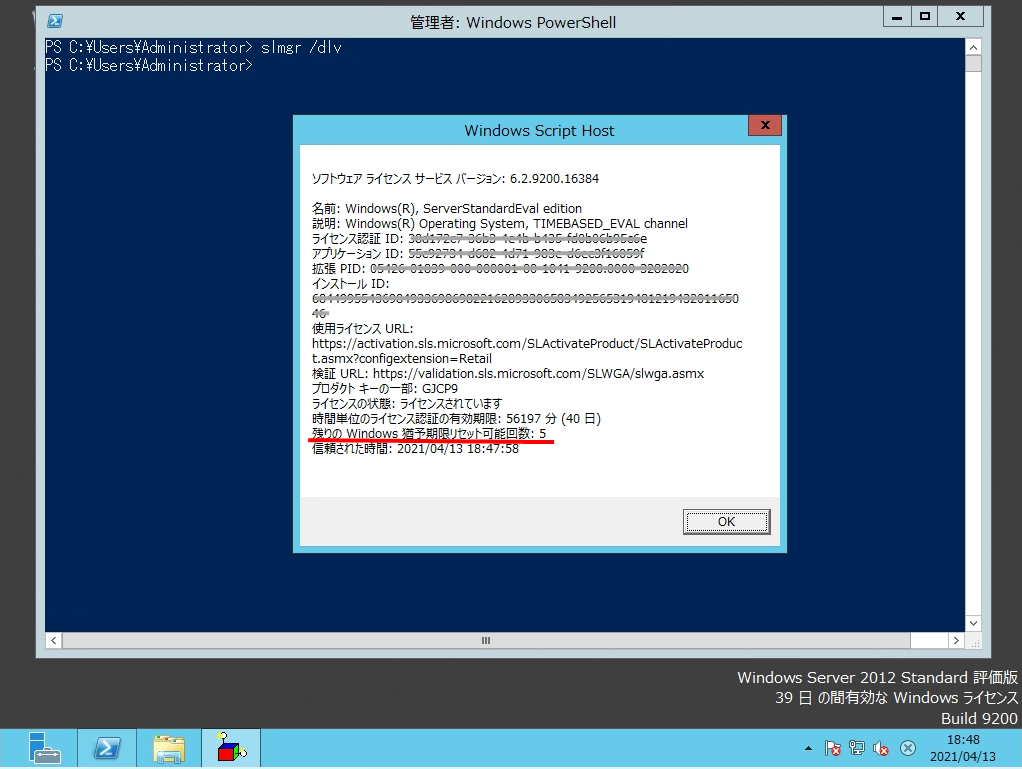Click the ServerStandardEval edition name line
1022x769 pixels.
pyautogui.click(x=446, y=209)
